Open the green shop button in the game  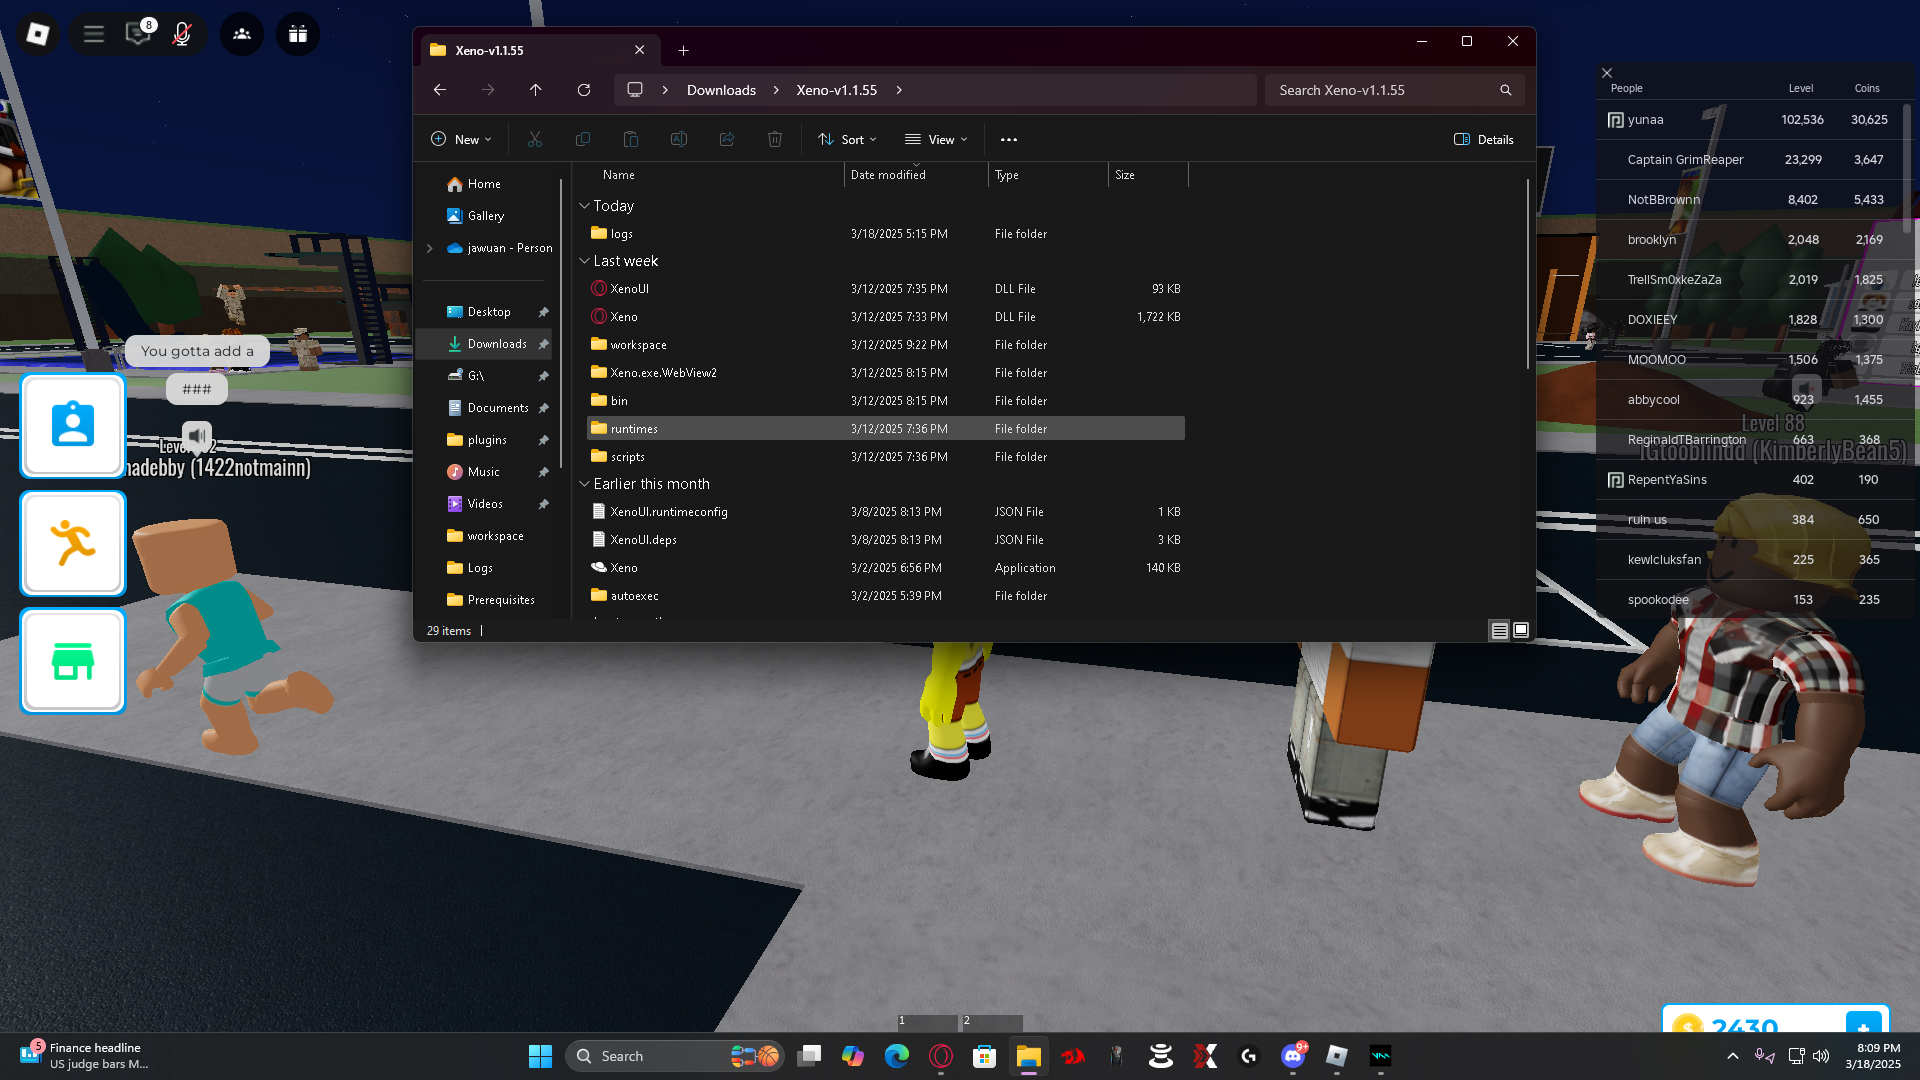73,661
